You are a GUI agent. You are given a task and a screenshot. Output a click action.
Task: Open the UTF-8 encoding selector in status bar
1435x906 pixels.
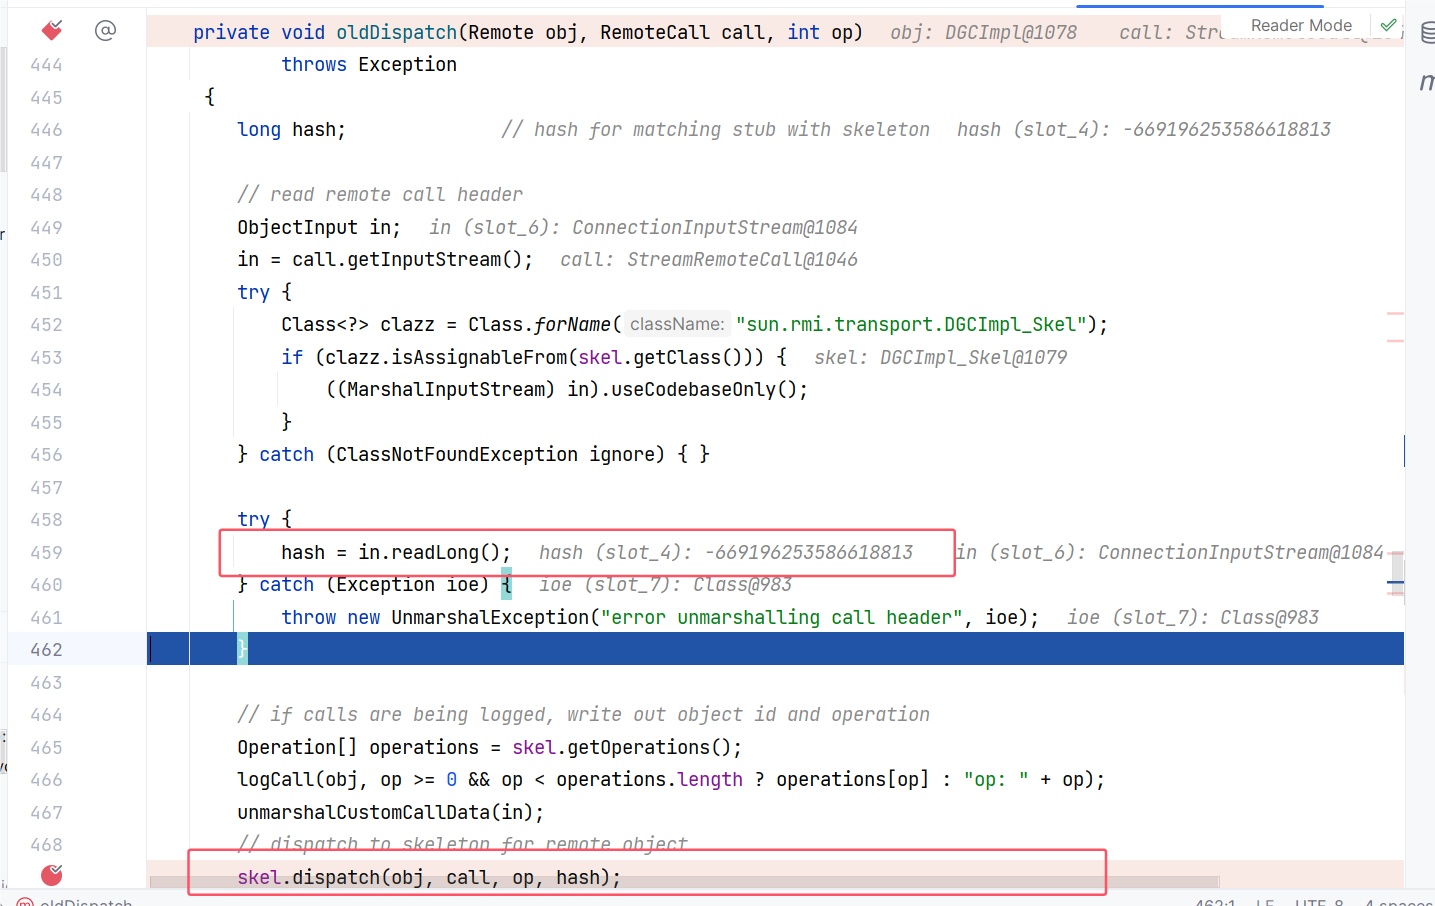click(x=1318, y=902)
